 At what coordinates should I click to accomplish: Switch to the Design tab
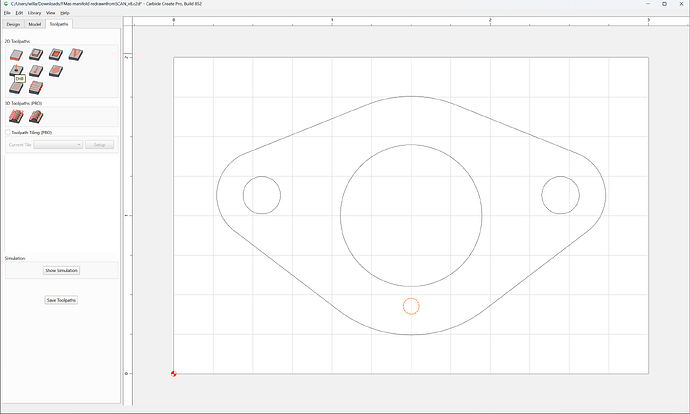[x=13, y=24]
